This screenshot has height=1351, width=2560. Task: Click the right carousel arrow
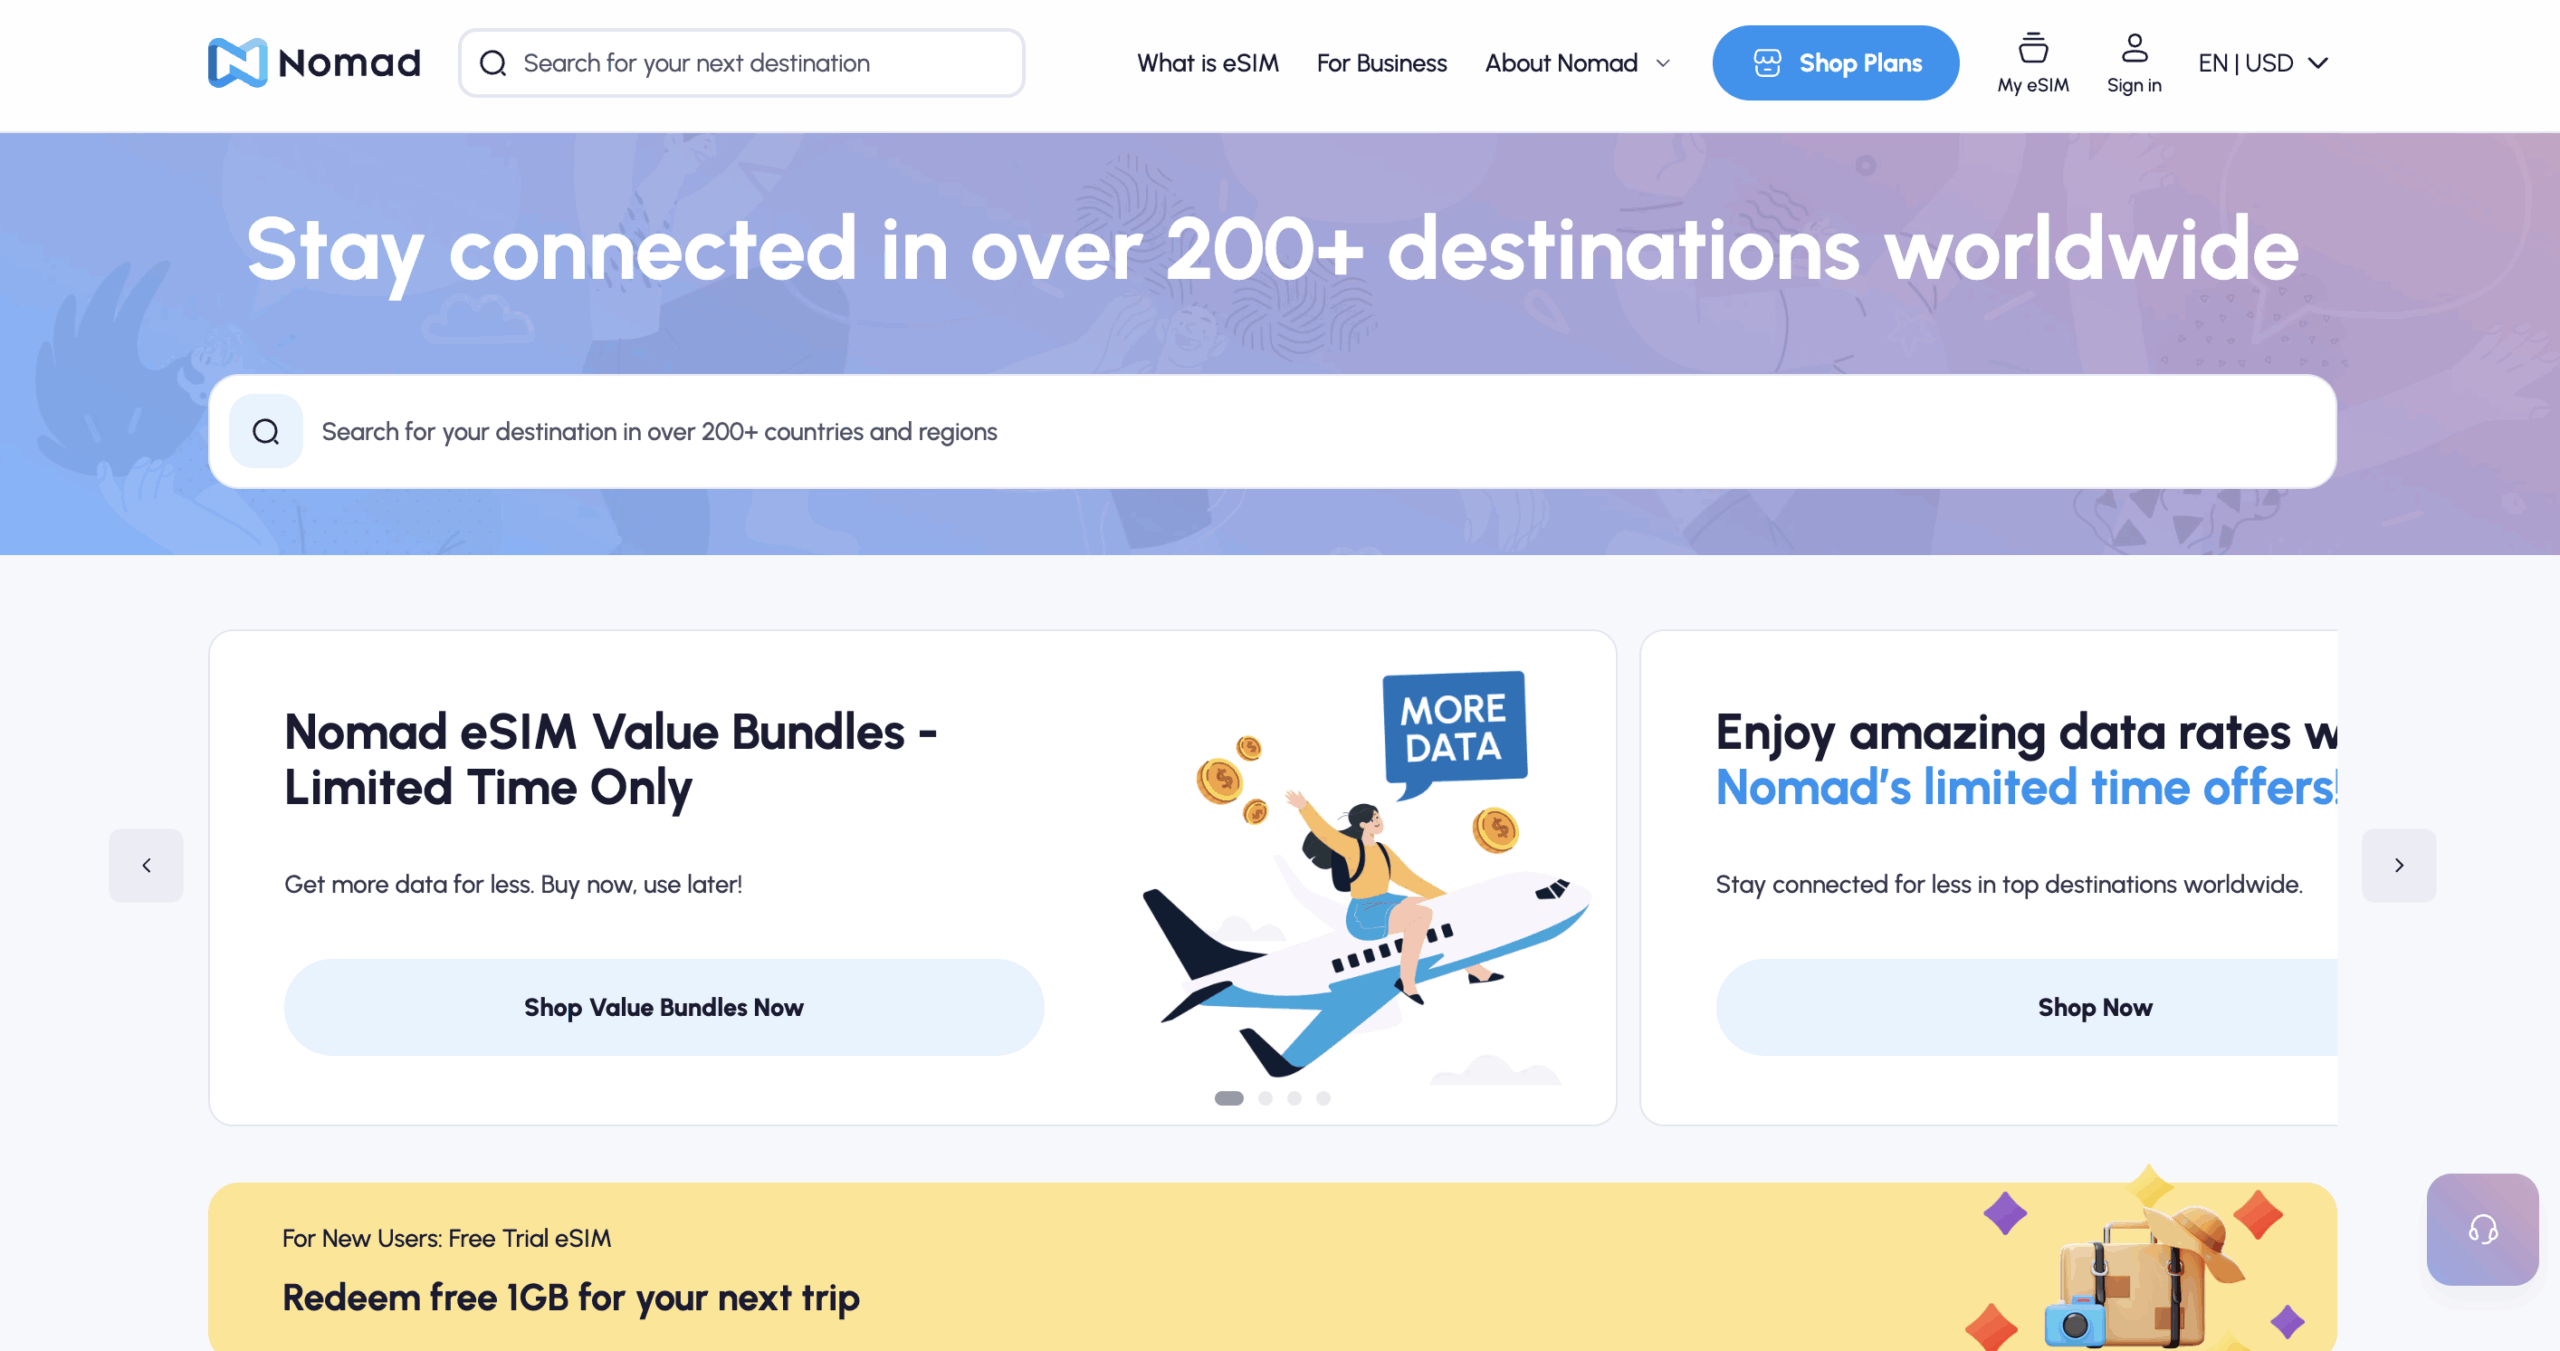tap(2399, 865)
